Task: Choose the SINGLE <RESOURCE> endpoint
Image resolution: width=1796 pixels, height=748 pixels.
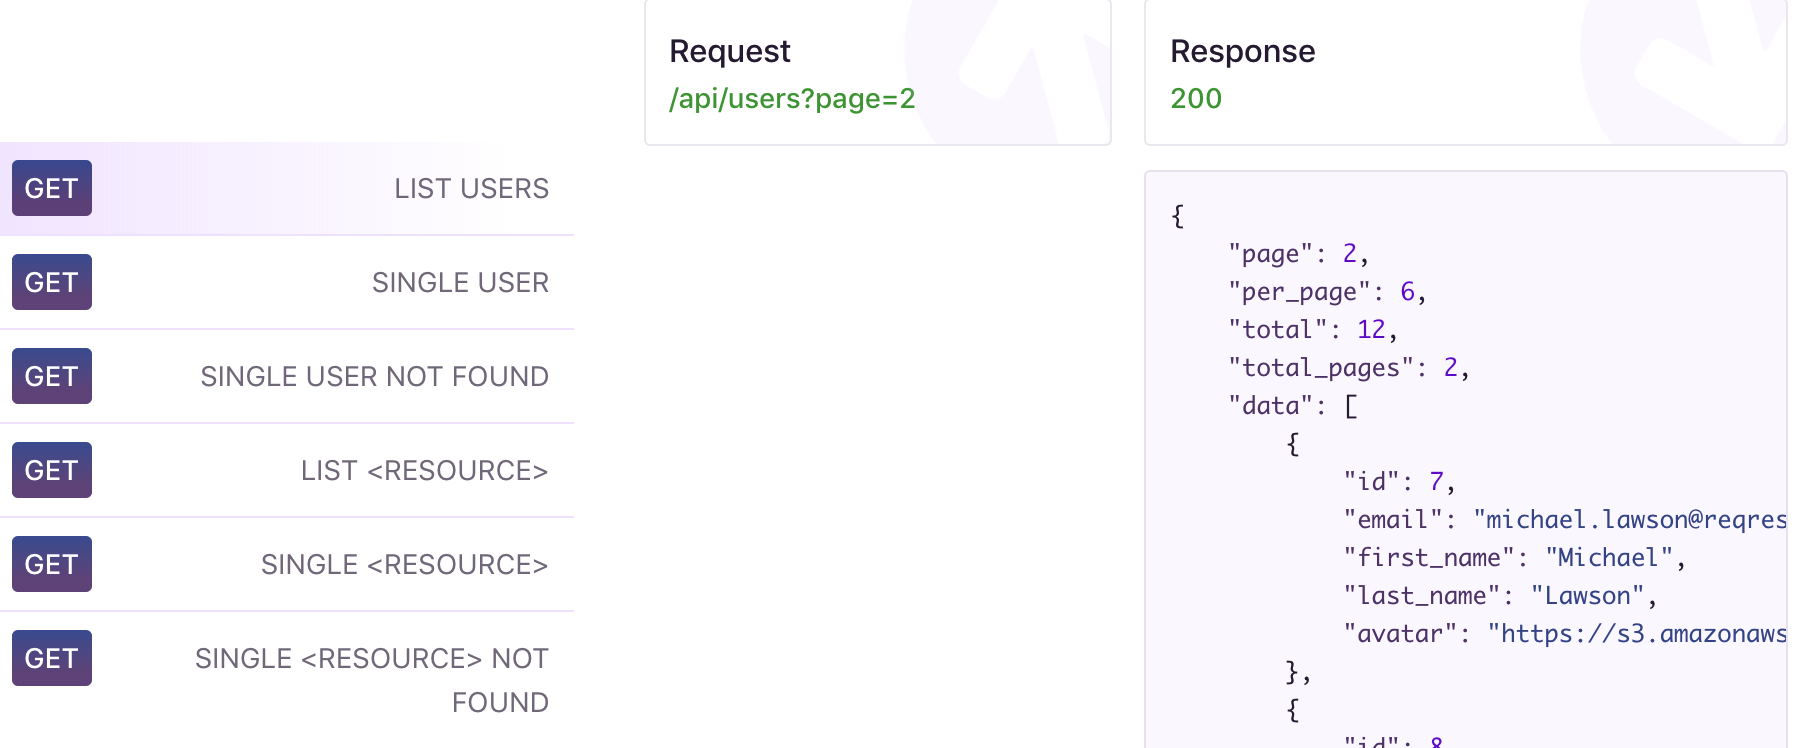Action: (404, 564)
